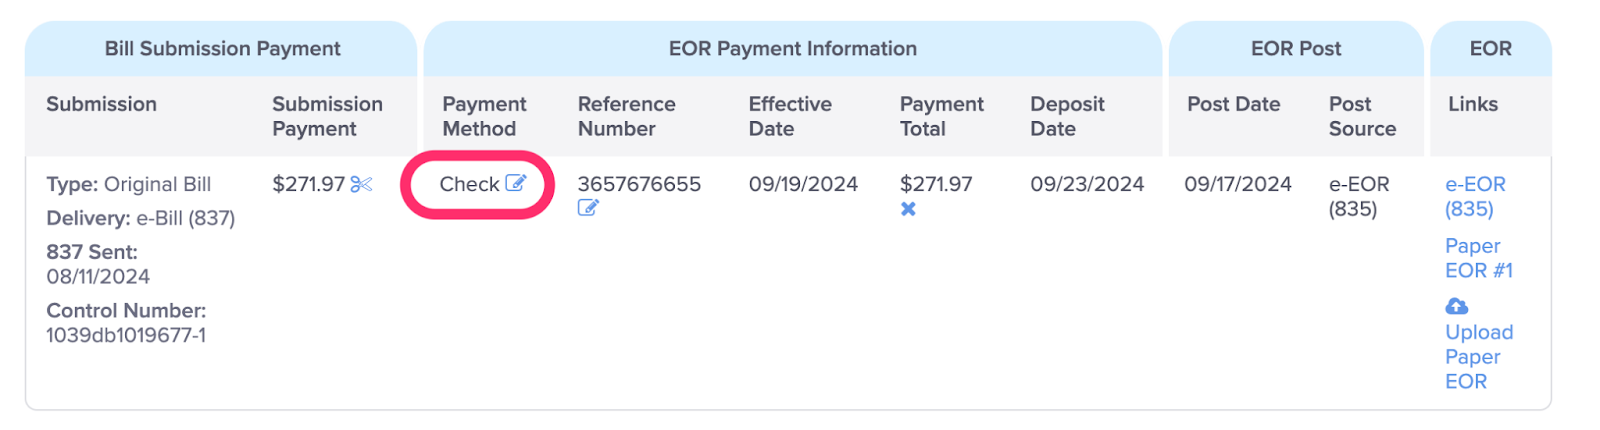This screenshot has width=1600, height=430.
Task: Edit reference number 3657676655 pencil icon
Action: click(588, 208)
